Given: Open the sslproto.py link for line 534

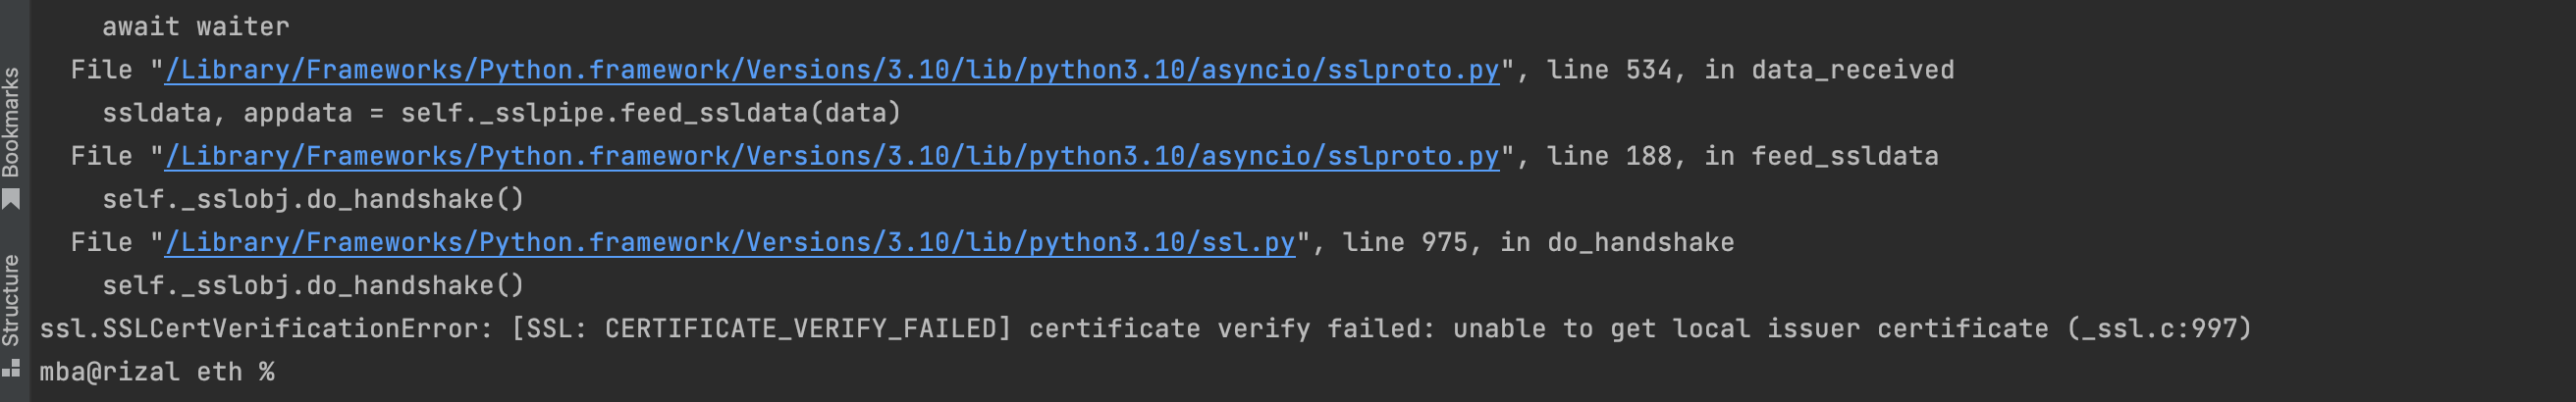Looking at the screenshot, I should (832, 70).
